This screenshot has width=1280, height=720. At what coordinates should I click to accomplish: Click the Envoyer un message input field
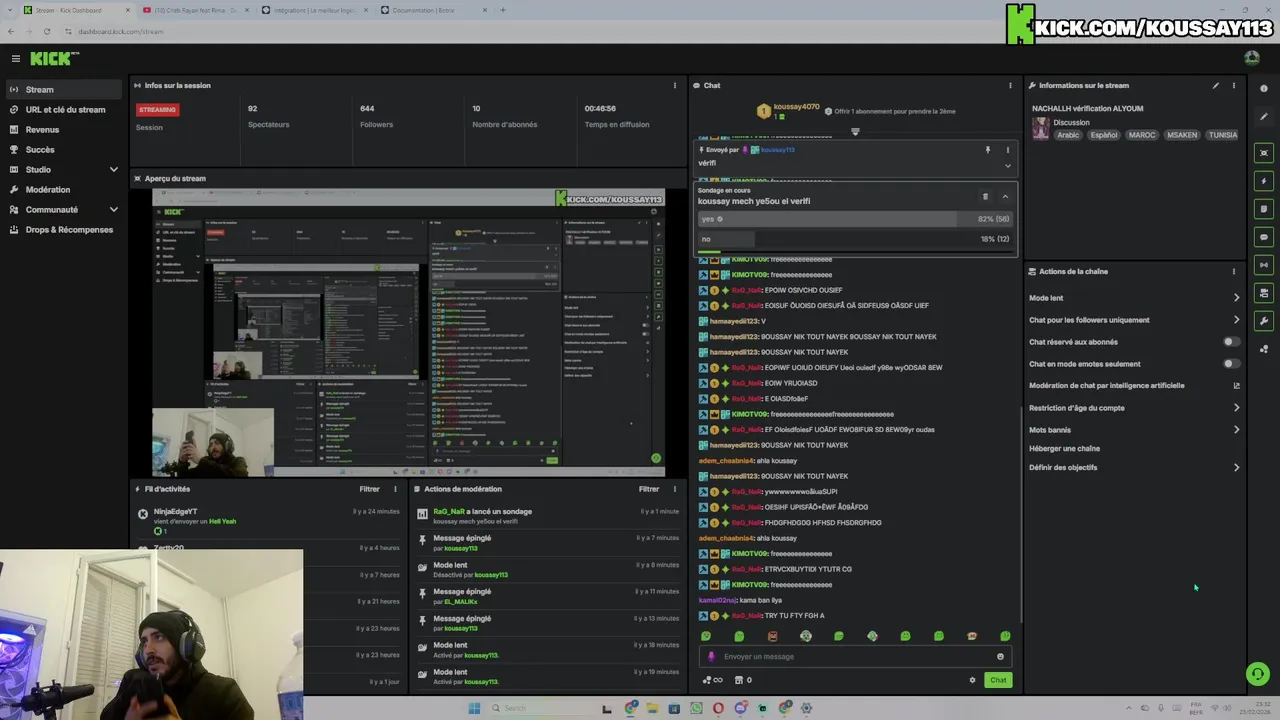pyautogui.click(x=855, y=657)
